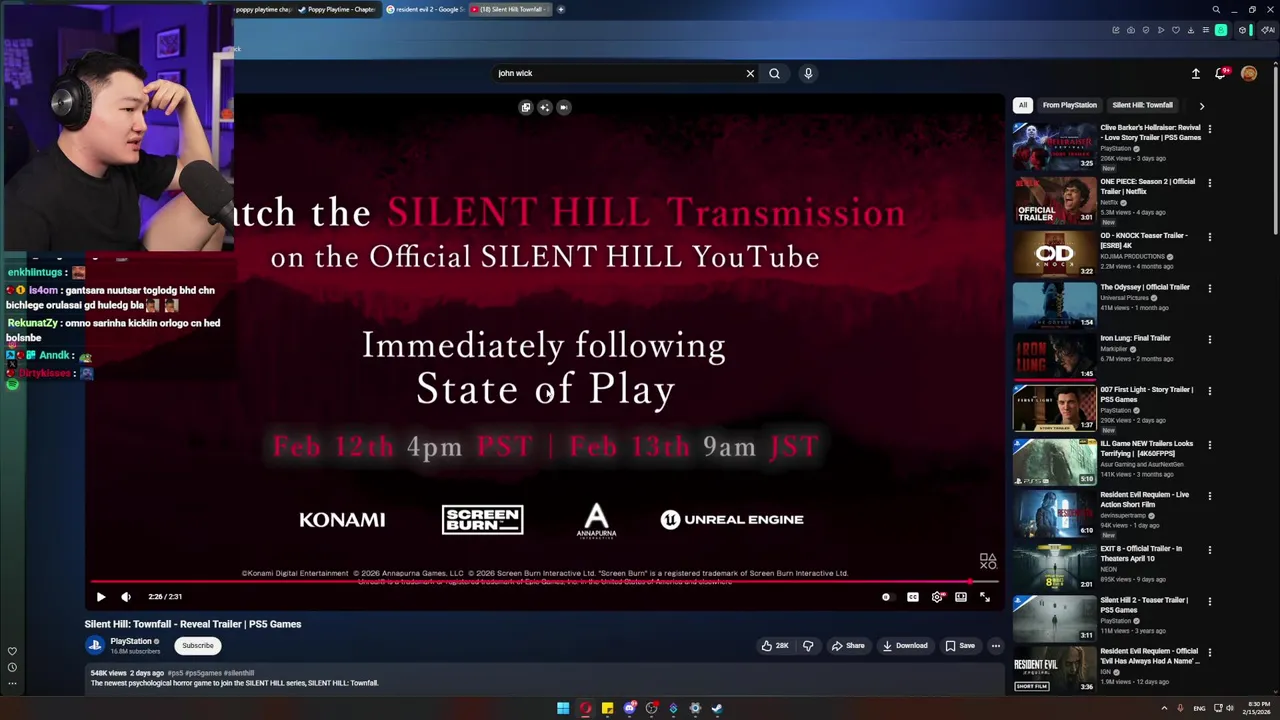1280x720 pixels.
Task: Open options menu for ILL Game trailers video
Action: (1209, 445)
